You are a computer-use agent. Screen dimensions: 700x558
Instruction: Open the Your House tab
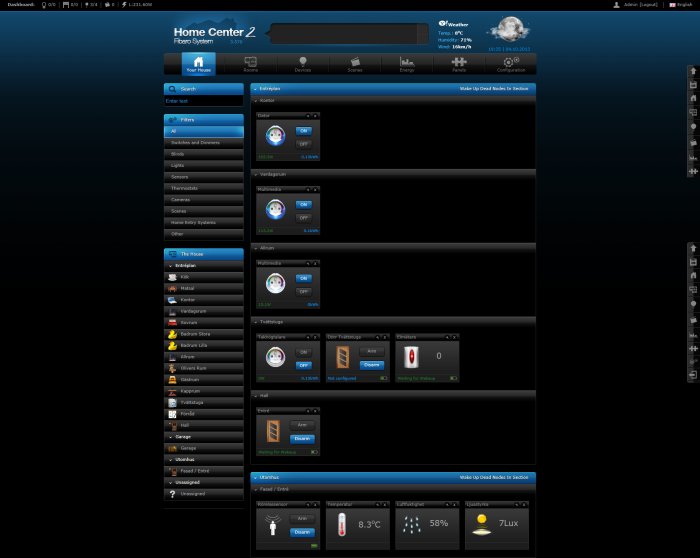(199, 64)
